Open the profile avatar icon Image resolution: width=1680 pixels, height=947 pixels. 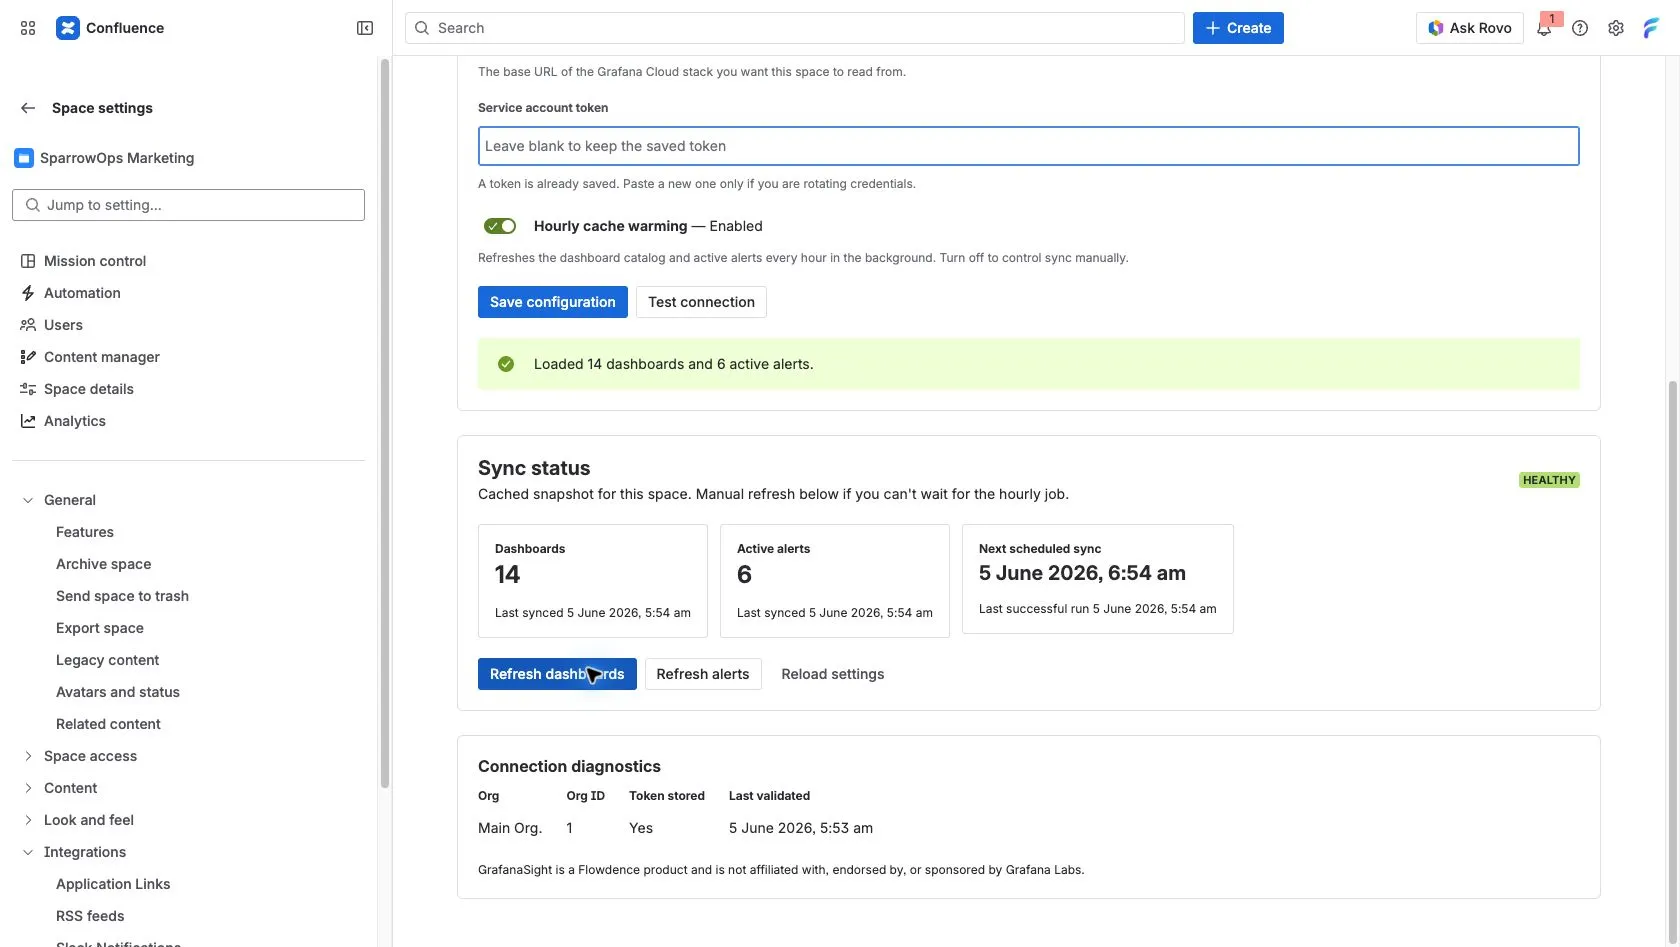[x=1651, y=28]
